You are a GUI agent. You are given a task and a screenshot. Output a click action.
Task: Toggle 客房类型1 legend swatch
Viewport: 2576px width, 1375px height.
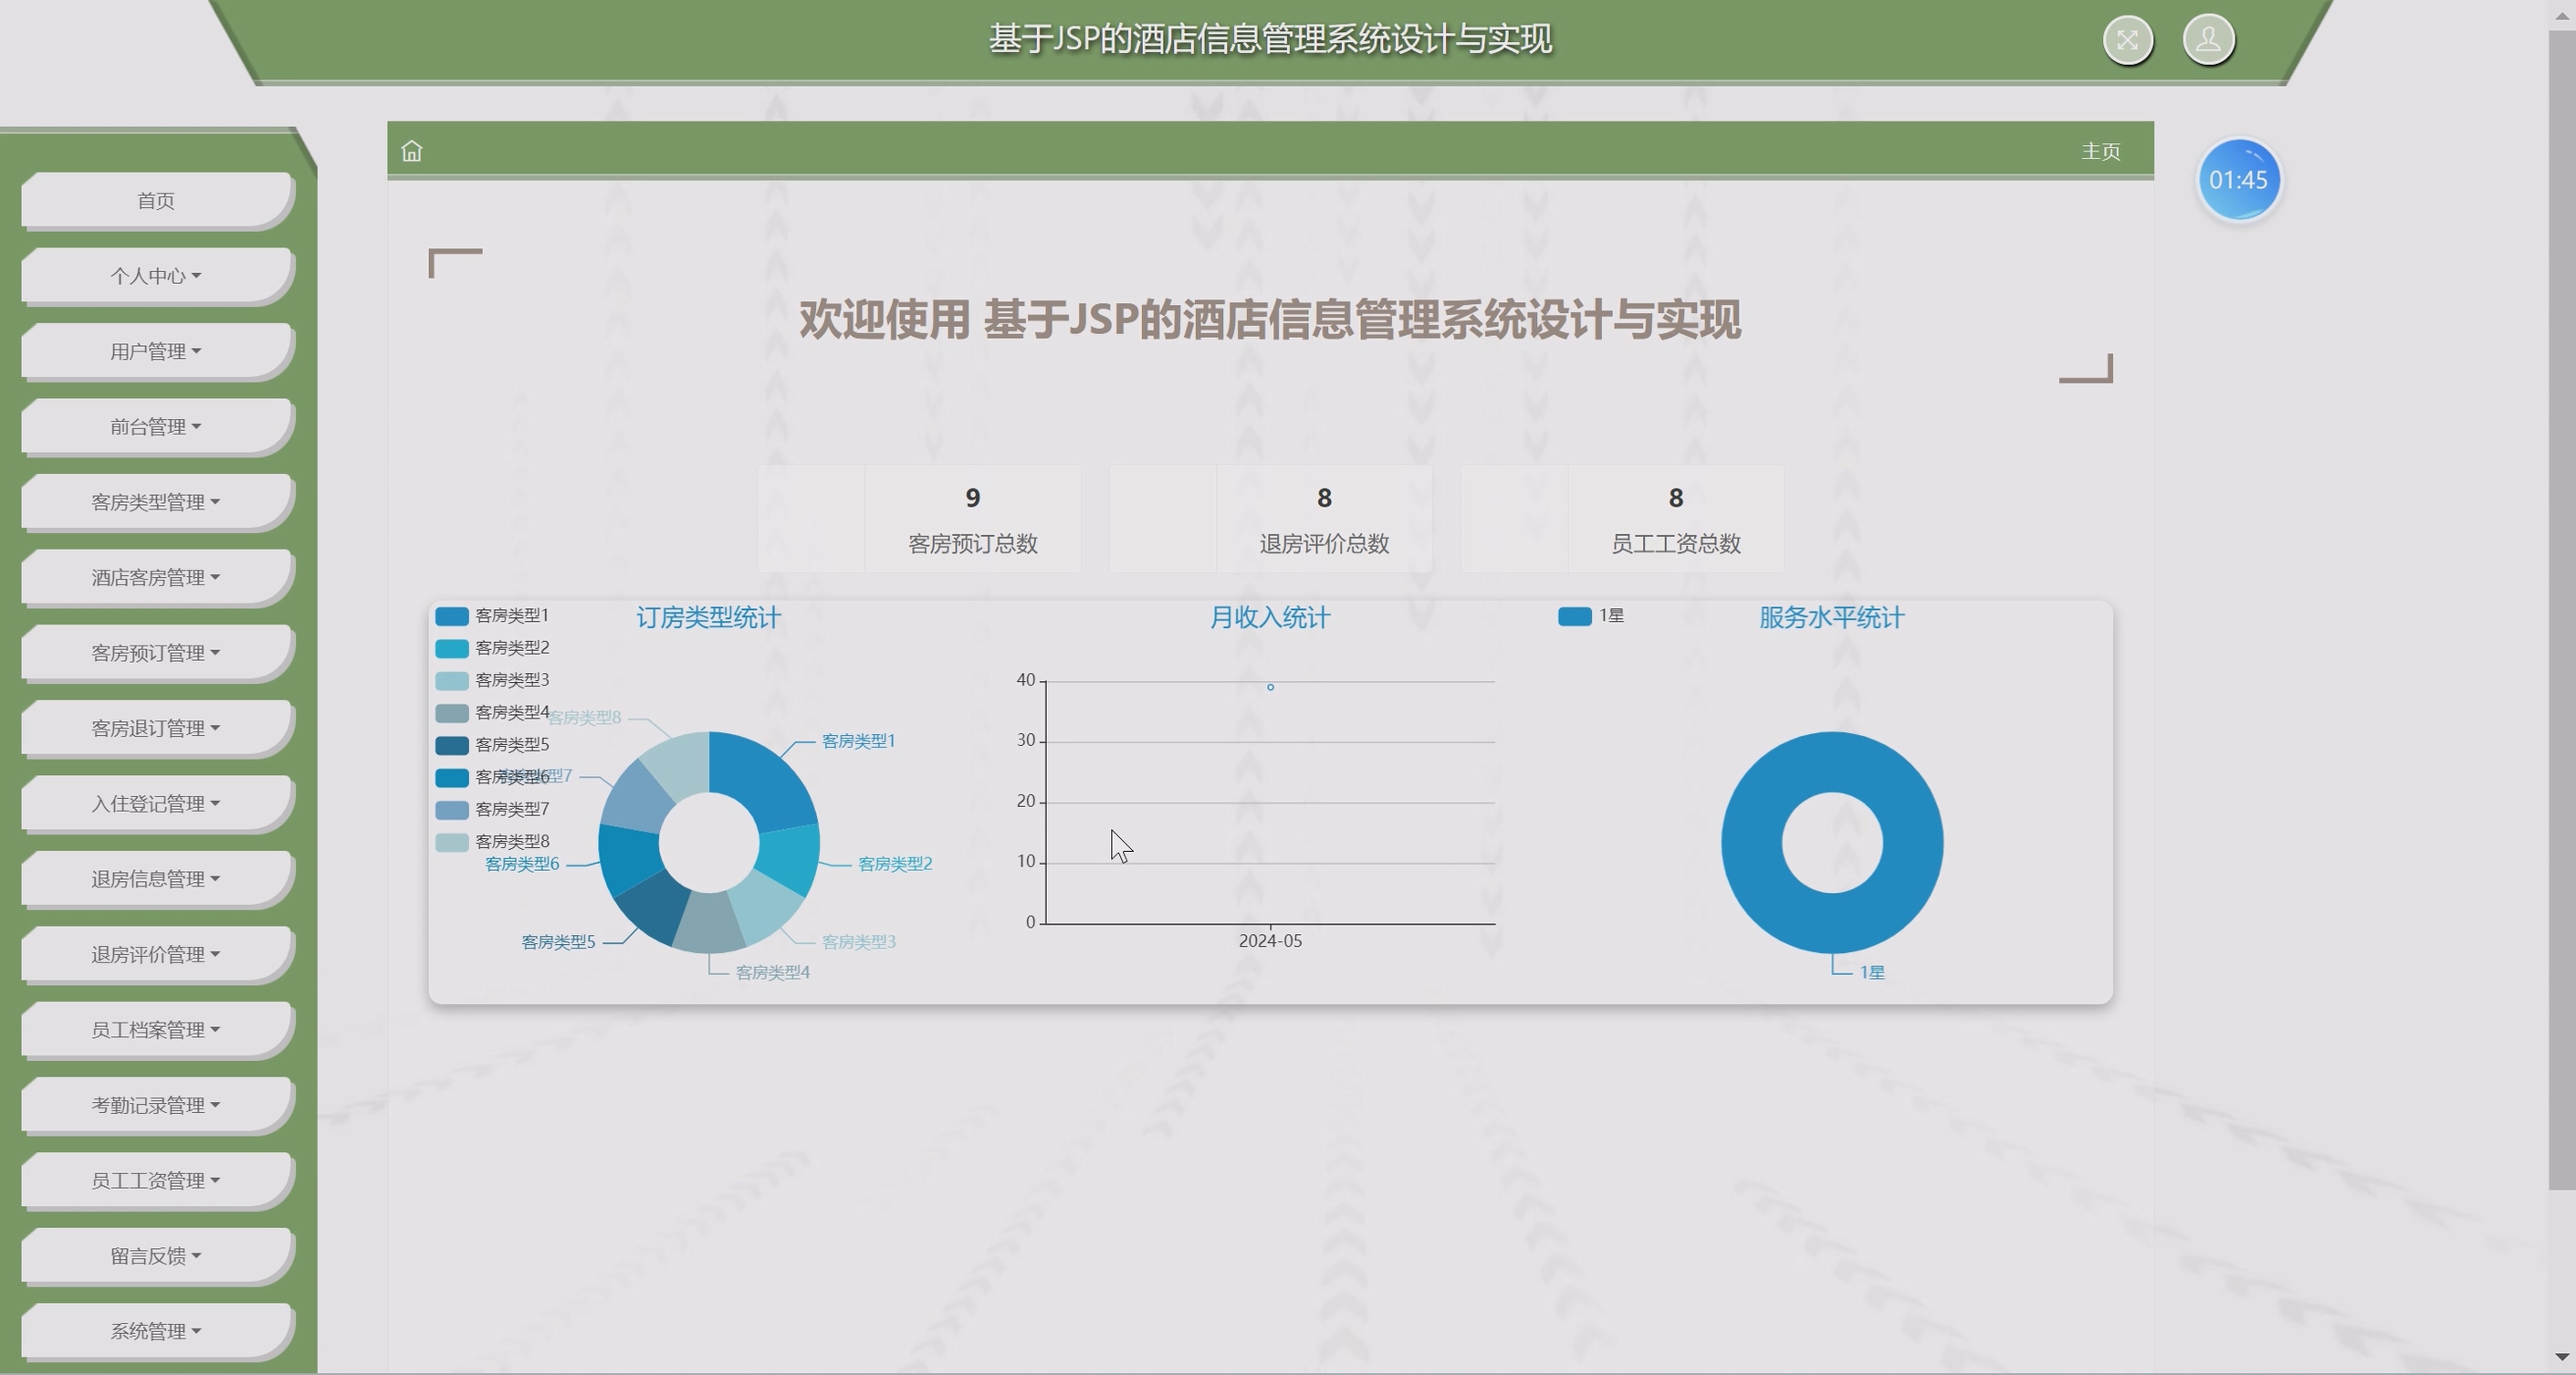[452, 616]
